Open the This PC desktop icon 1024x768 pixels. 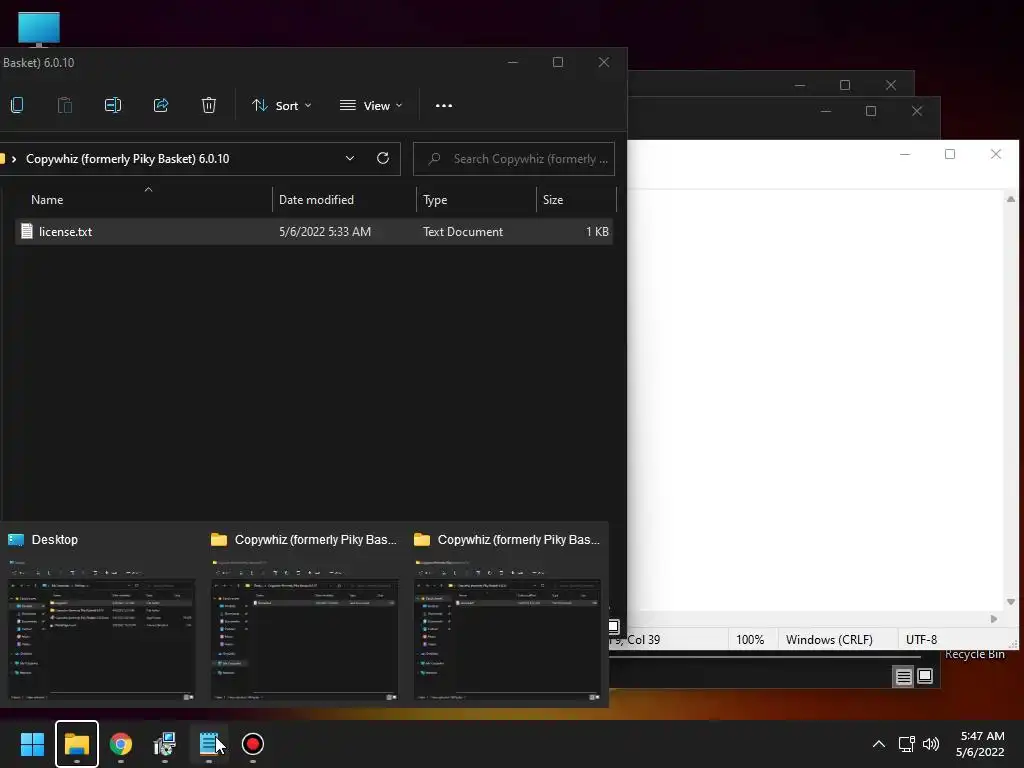tap(39, 29)
